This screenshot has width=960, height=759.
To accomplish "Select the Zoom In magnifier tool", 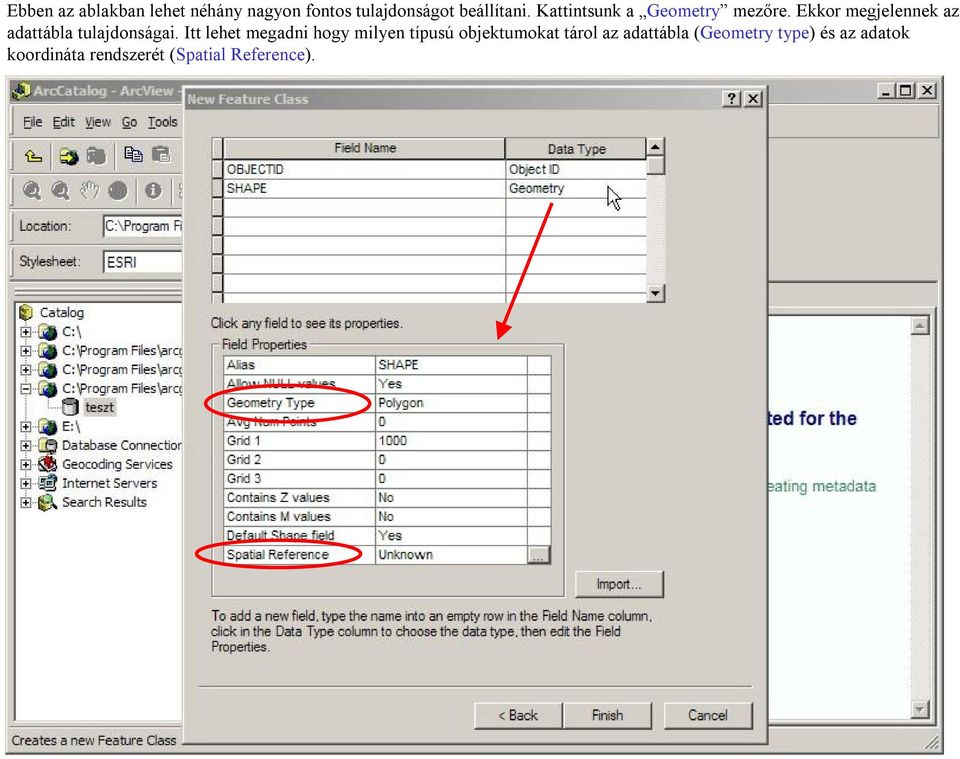I will click(x=32, y=191).
